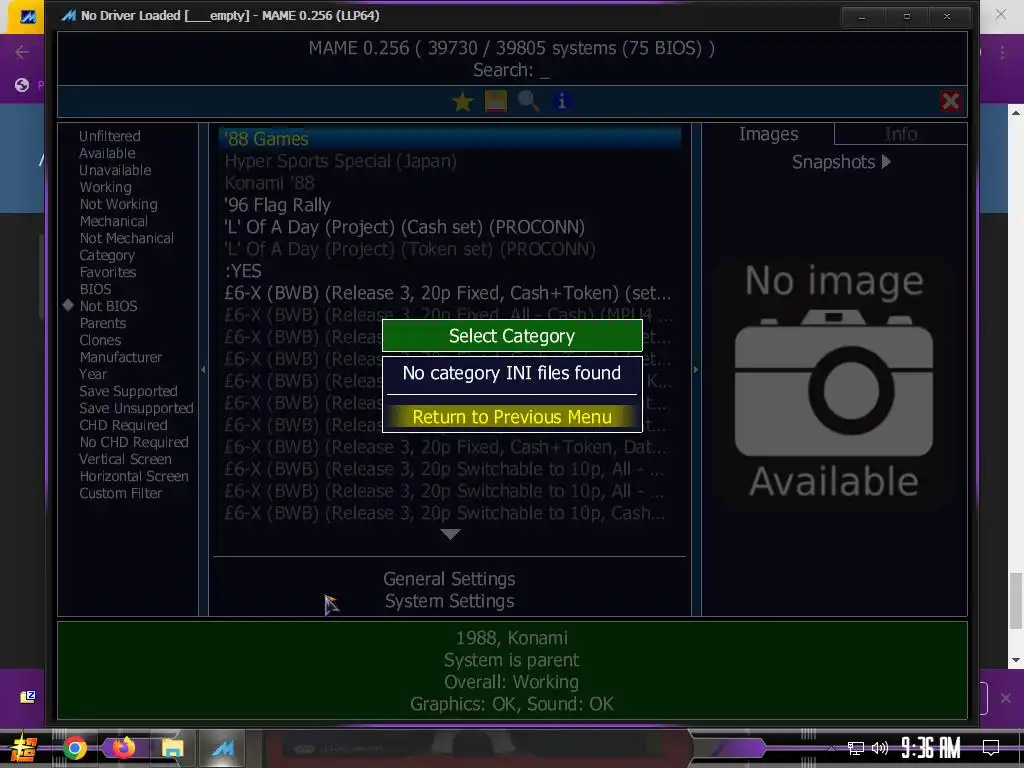The height and width of the screenshot is (768, 1024).
Task: Click the MAME icon in the taskbar
Action: pos(222,748)
